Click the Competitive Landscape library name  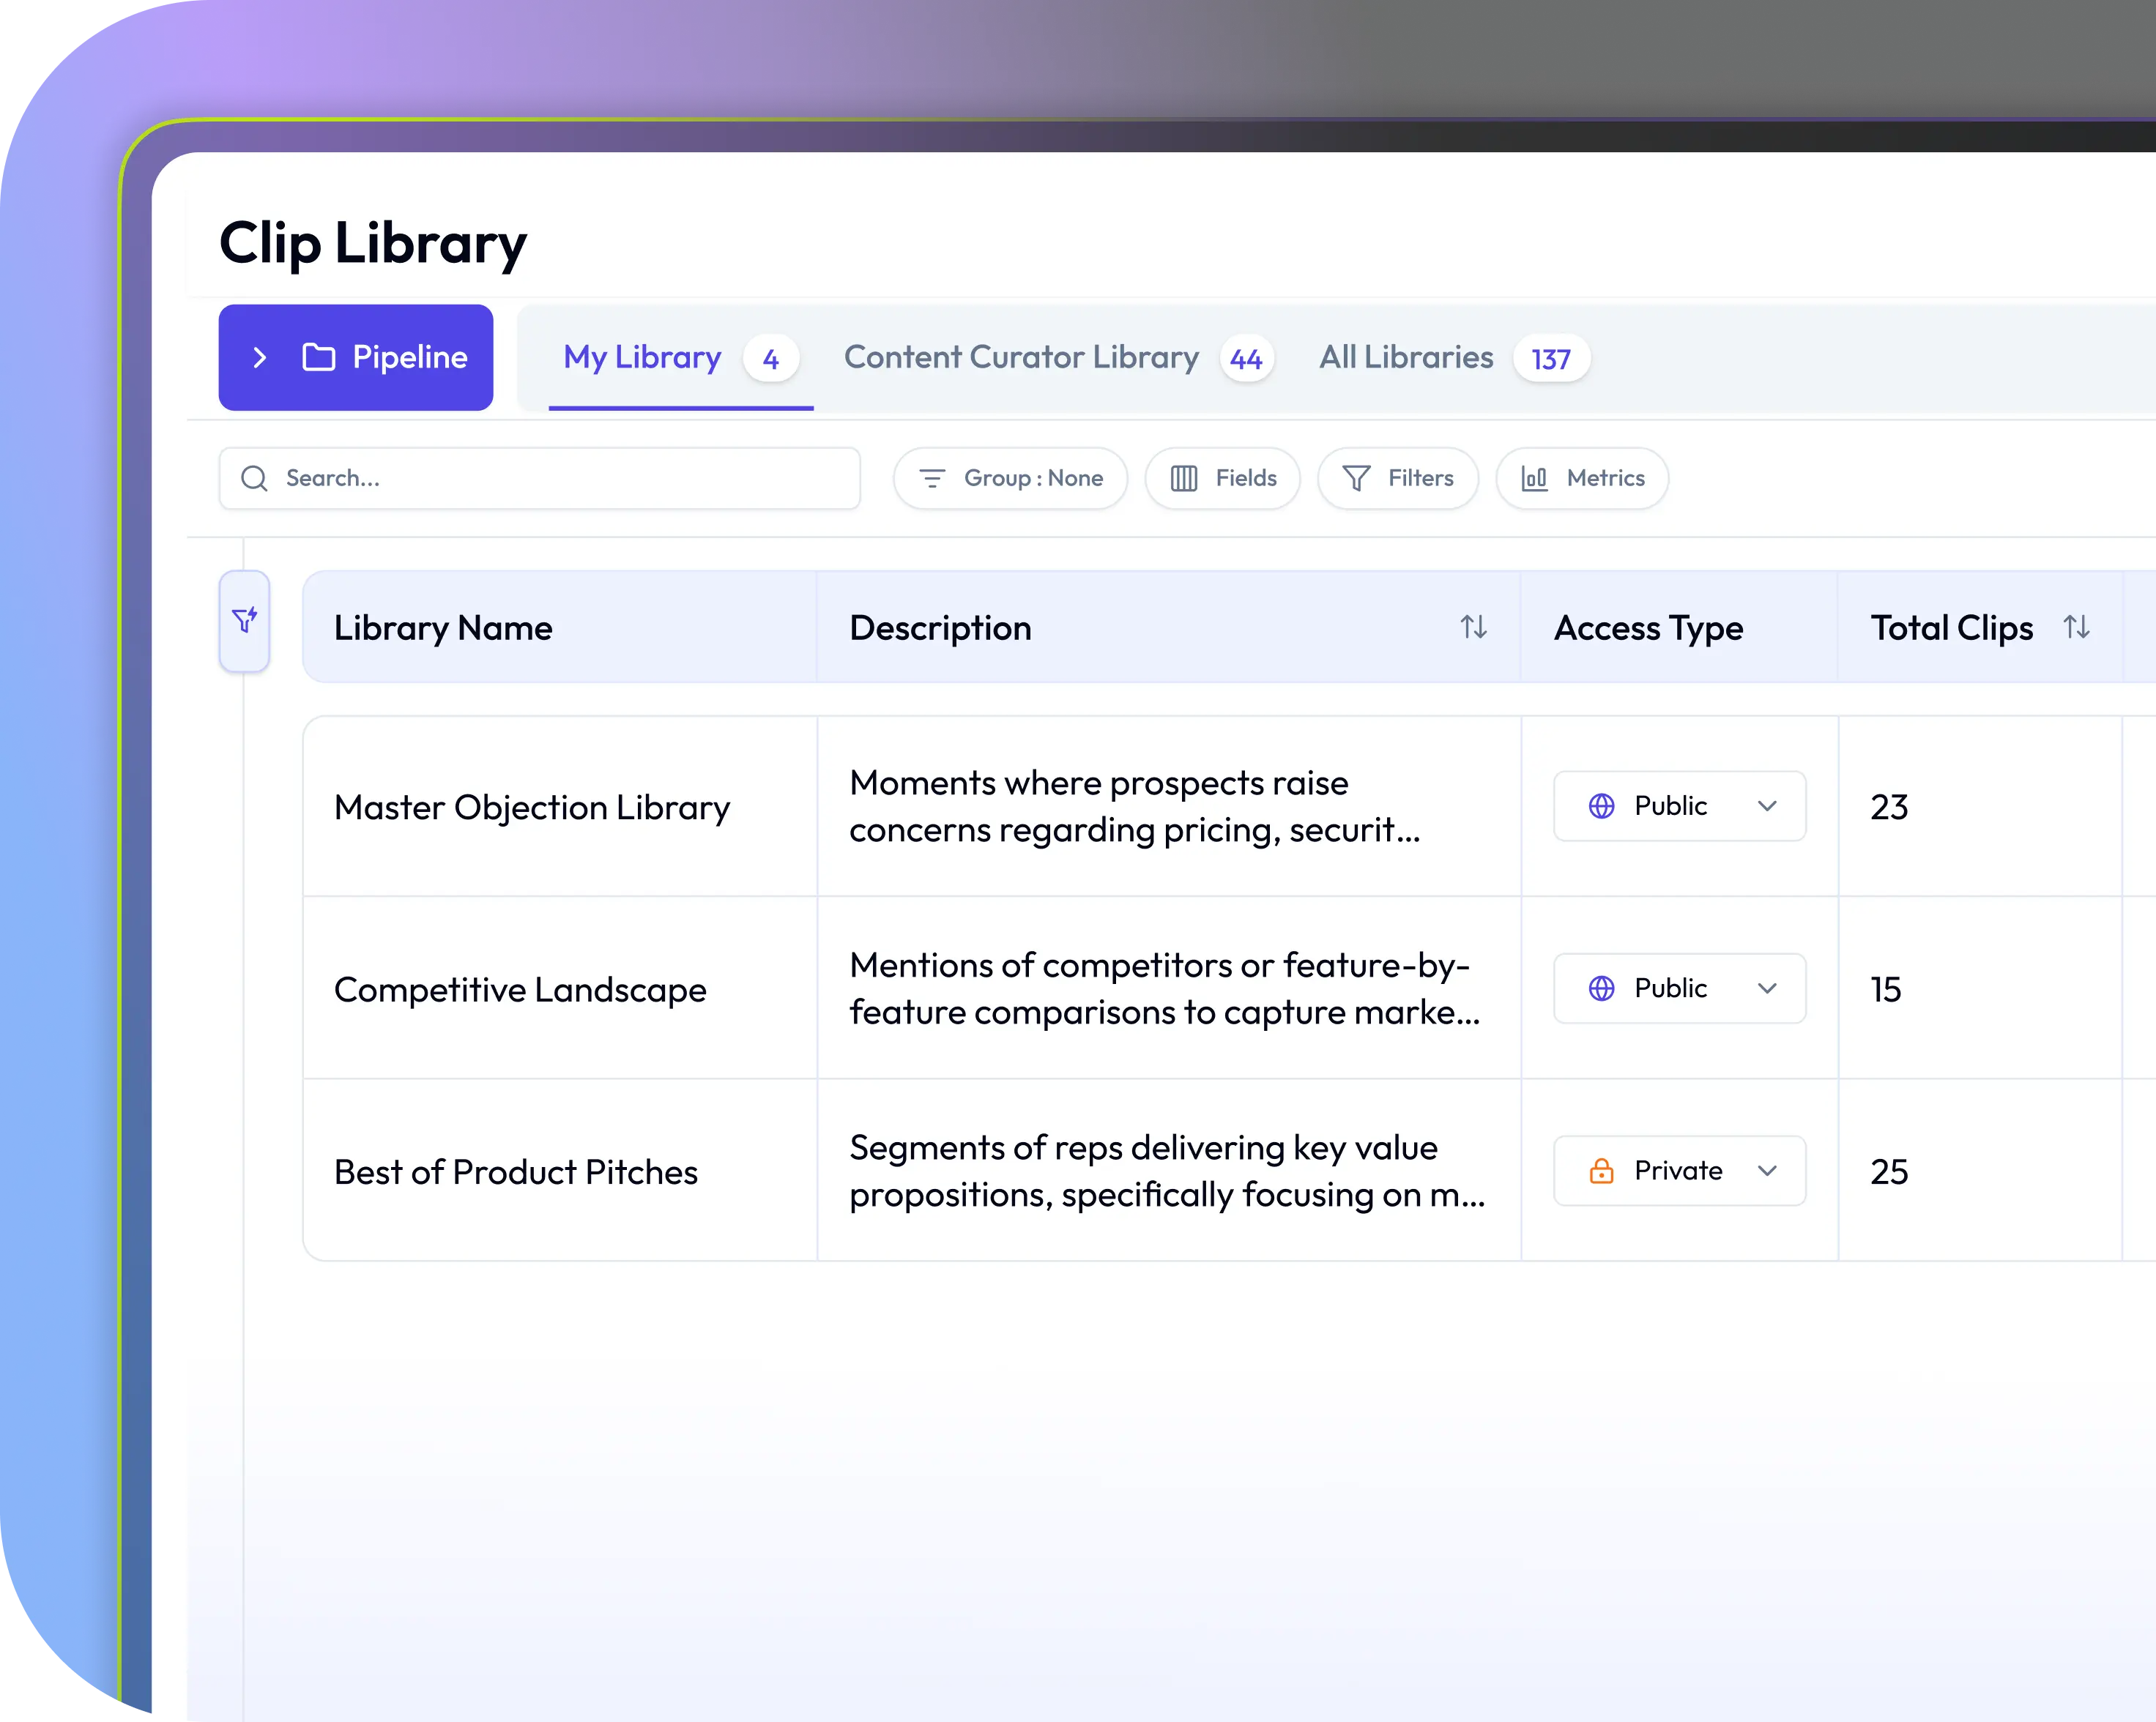520,989
